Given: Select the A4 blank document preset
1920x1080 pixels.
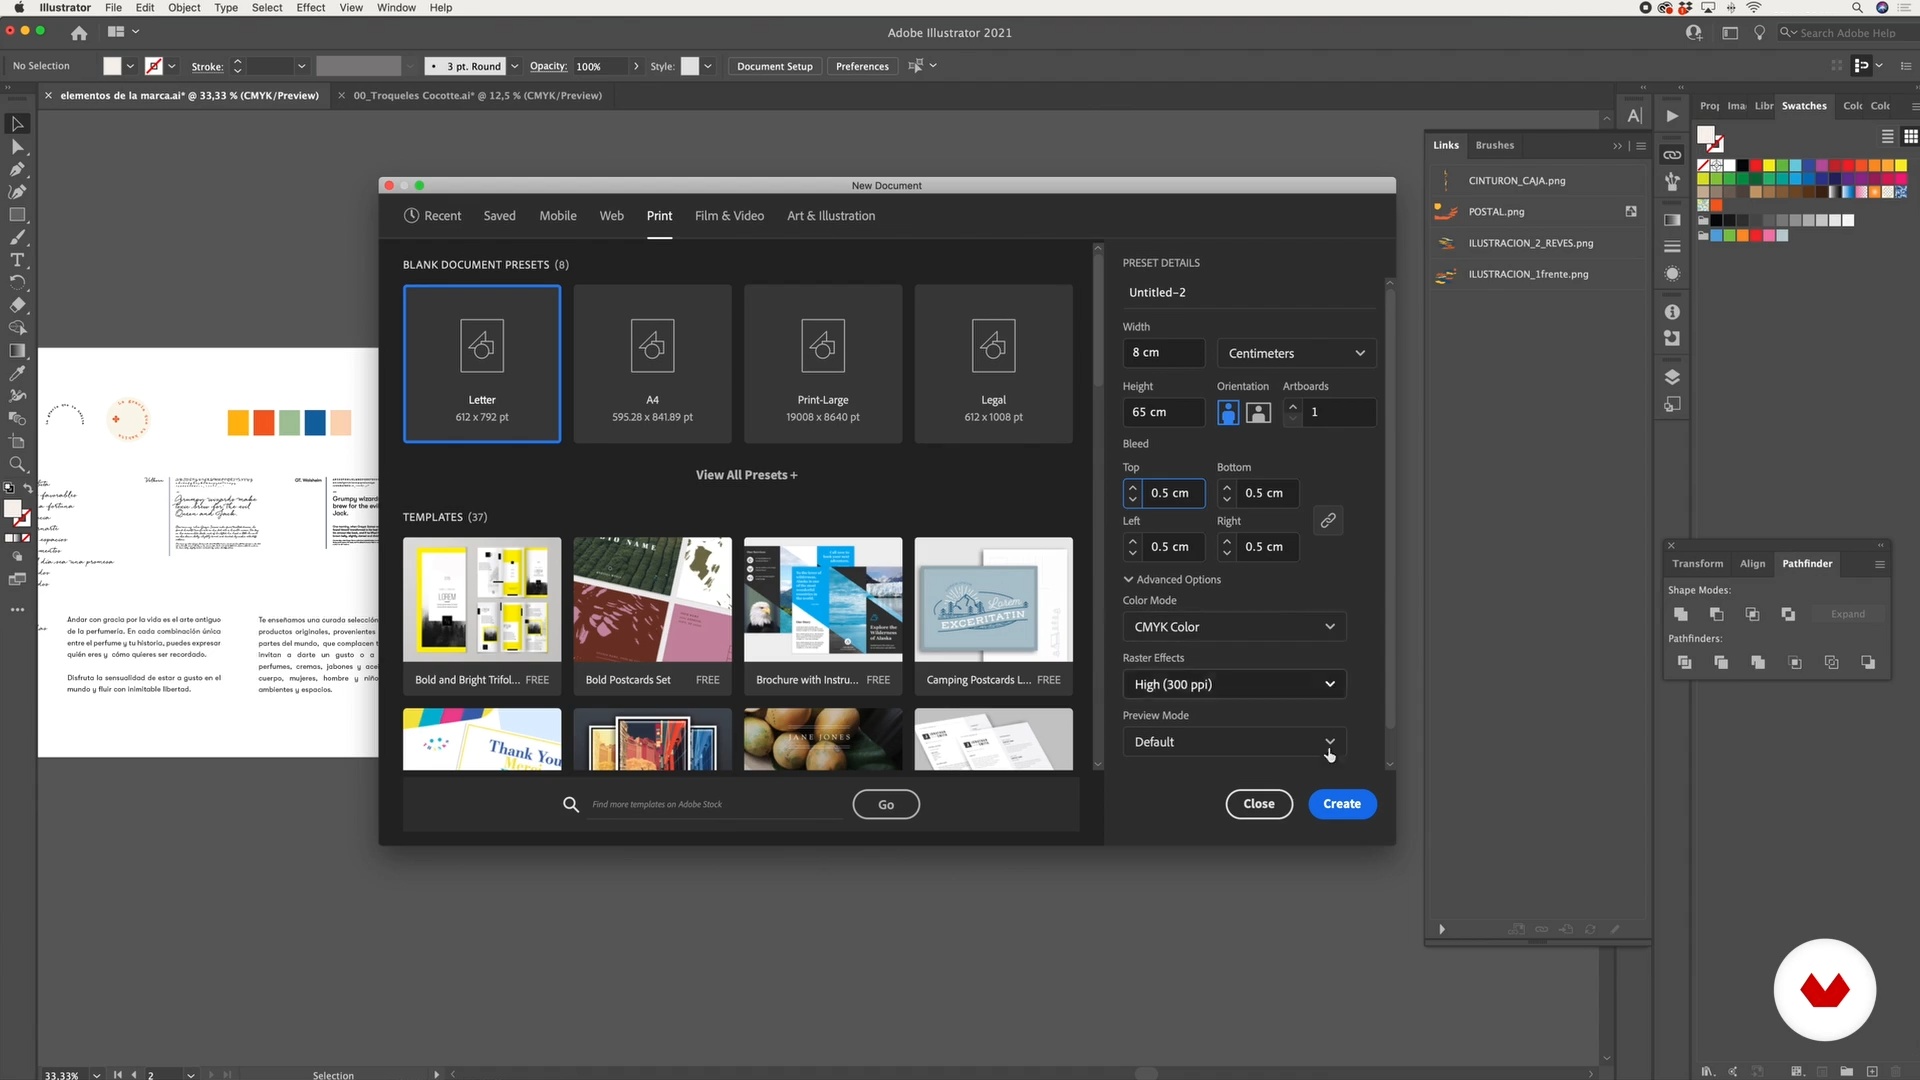Looking at the screenshot, I should coord(652,364).
